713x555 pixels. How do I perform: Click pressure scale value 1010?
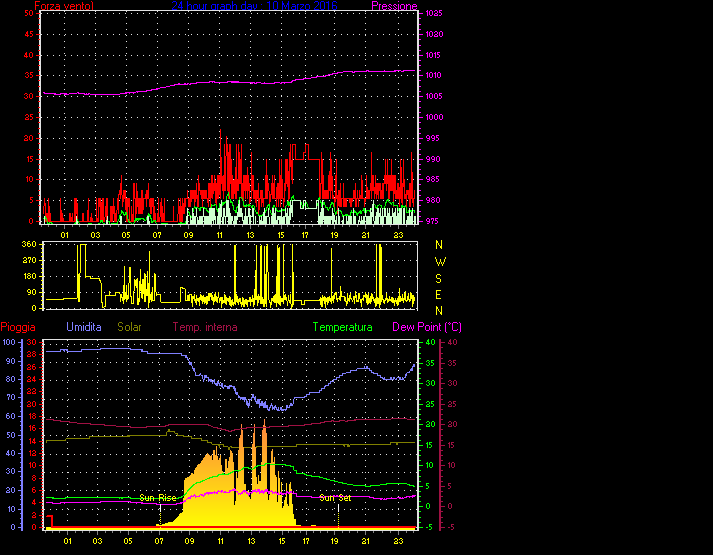[434, 75]
